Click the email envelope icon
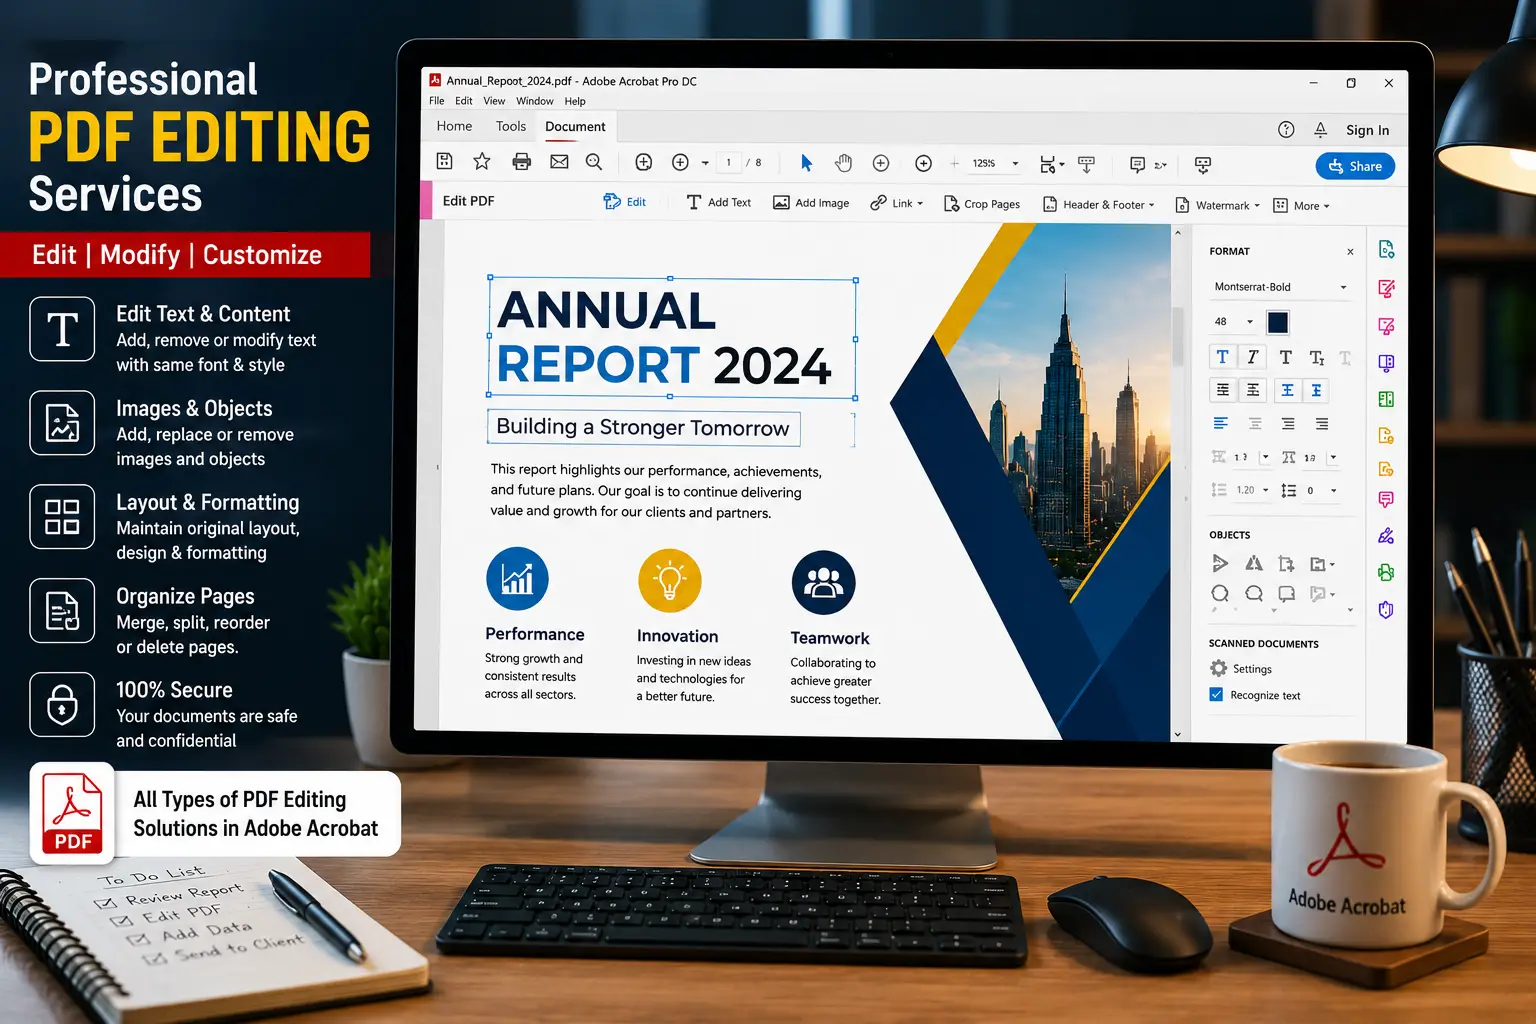Screen dimensions: 1536x1024 click(559, 161)
